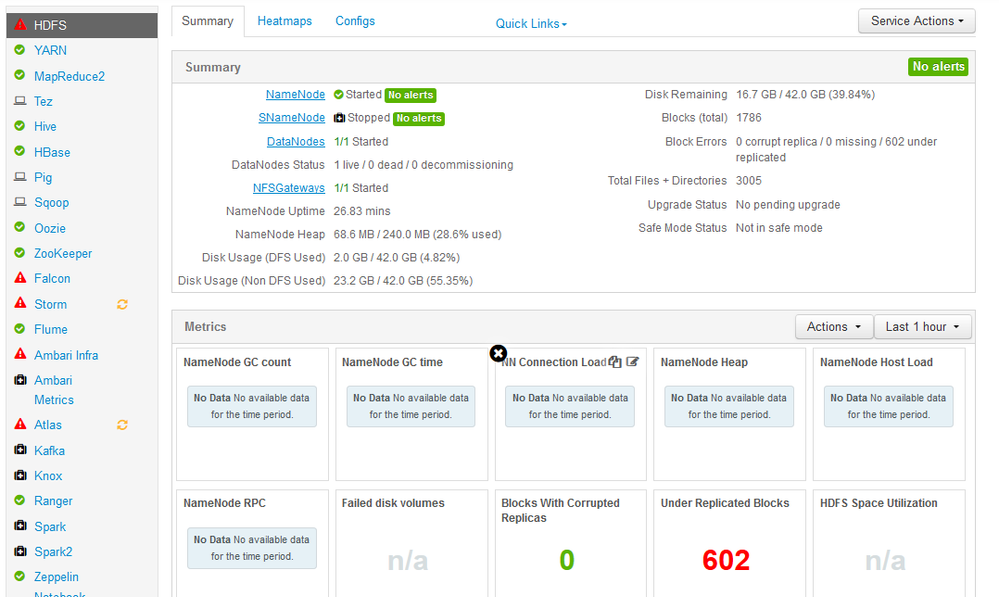Click the Spark maintenance mode icon
Screen dimensions: 999x597
(x=20, y=526)
